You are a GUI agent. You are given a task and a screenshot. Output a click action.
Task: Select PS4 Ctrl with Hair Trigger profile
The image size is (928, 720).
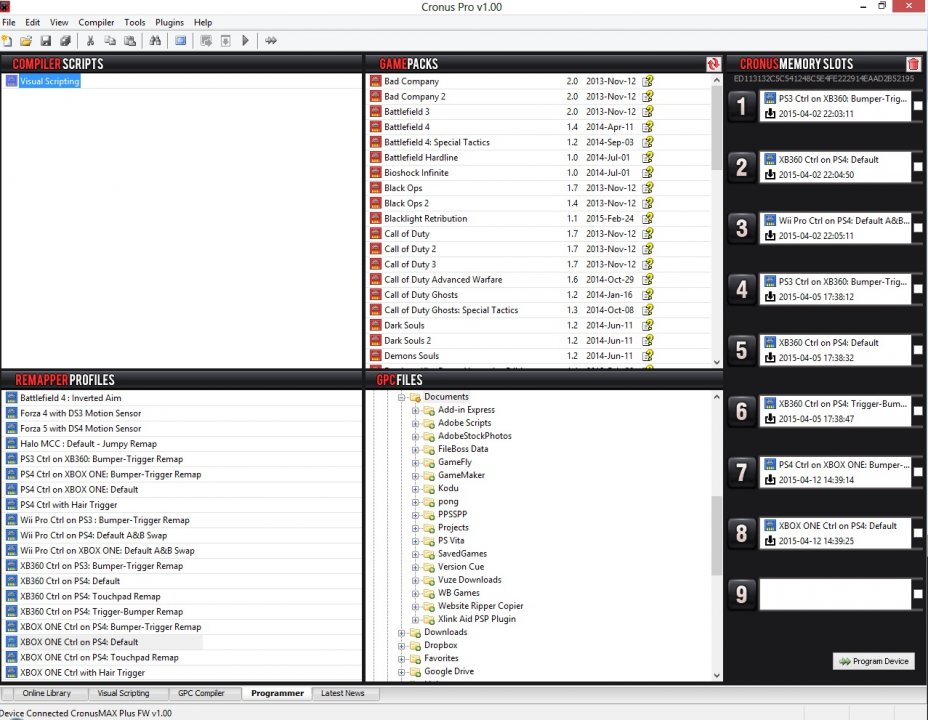(68, 505)
